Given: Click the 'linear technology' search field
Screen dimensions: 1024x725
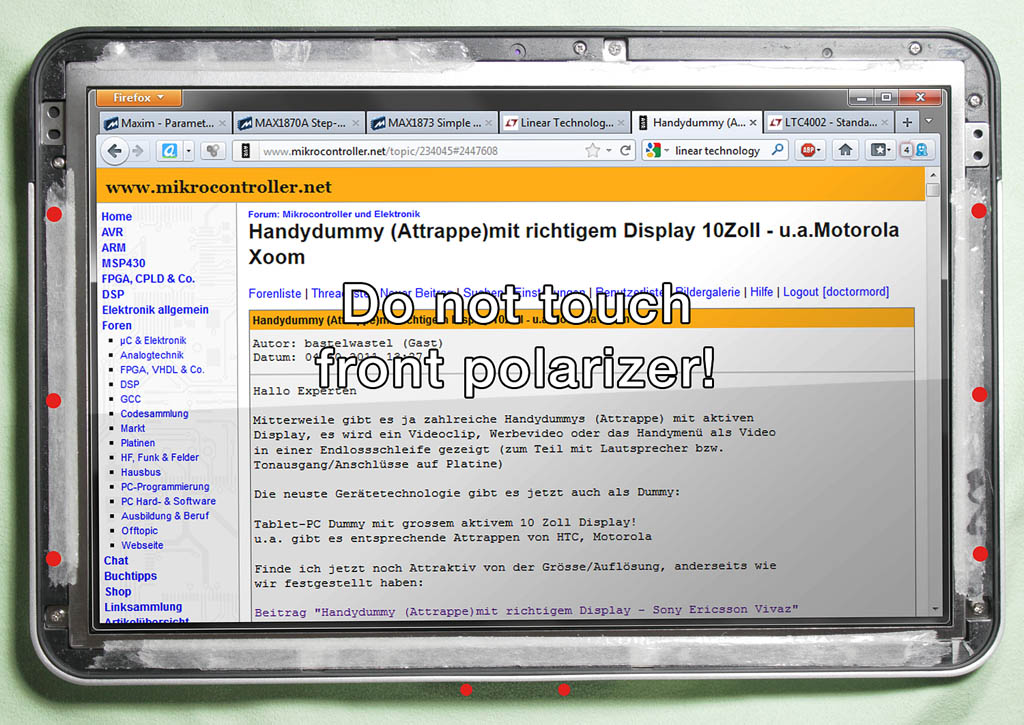Looking at the screenshot, I should click(x=718, y=151).
